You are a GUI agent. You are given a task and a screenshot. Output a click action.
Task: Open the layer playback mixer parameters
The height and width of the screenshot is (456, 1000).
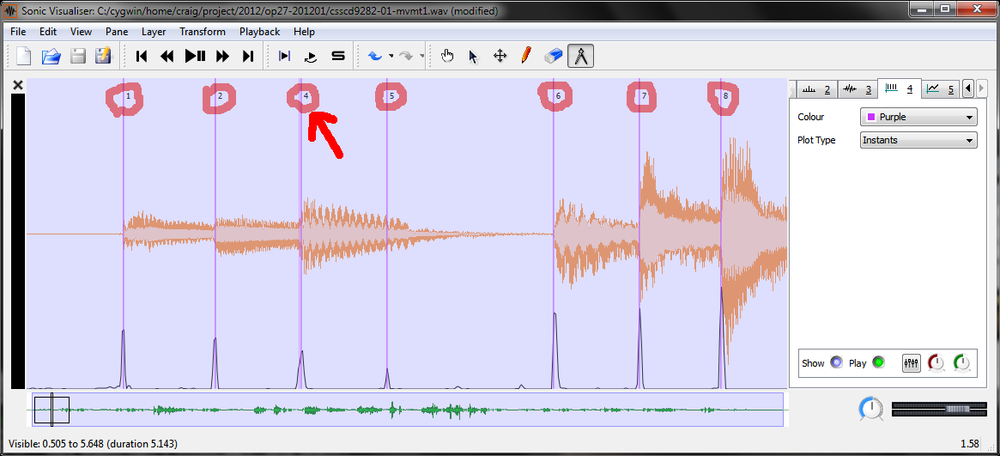[911, 363]
